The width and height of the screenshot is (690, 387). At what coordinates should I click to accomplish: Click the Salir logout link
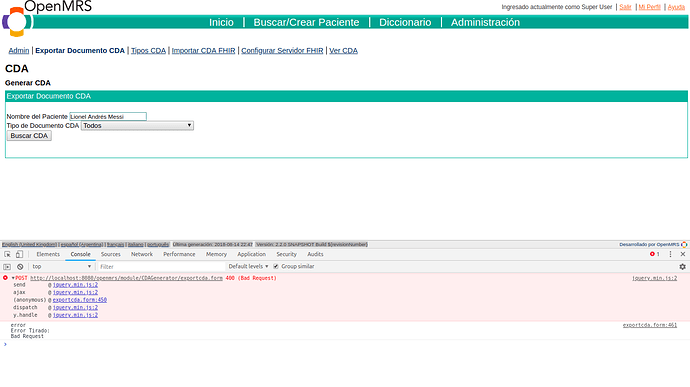[625, 7]
